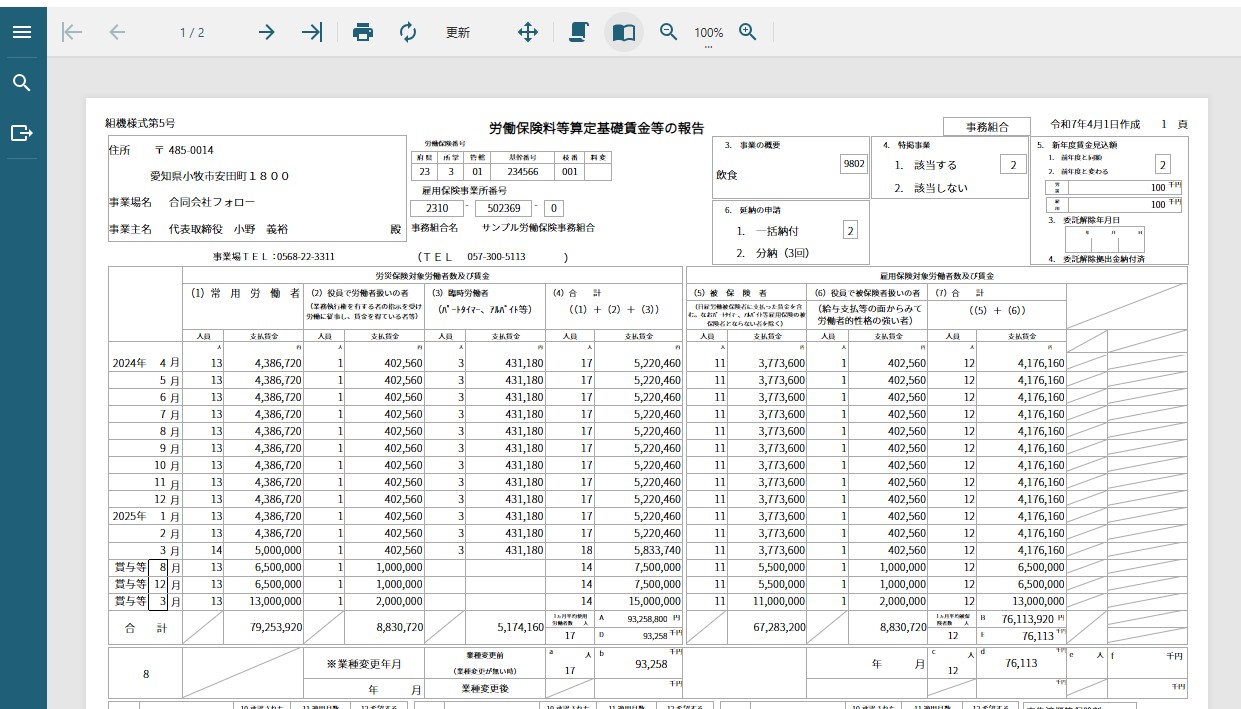Click サンプル労働保険事務組合

click(538, 228)
